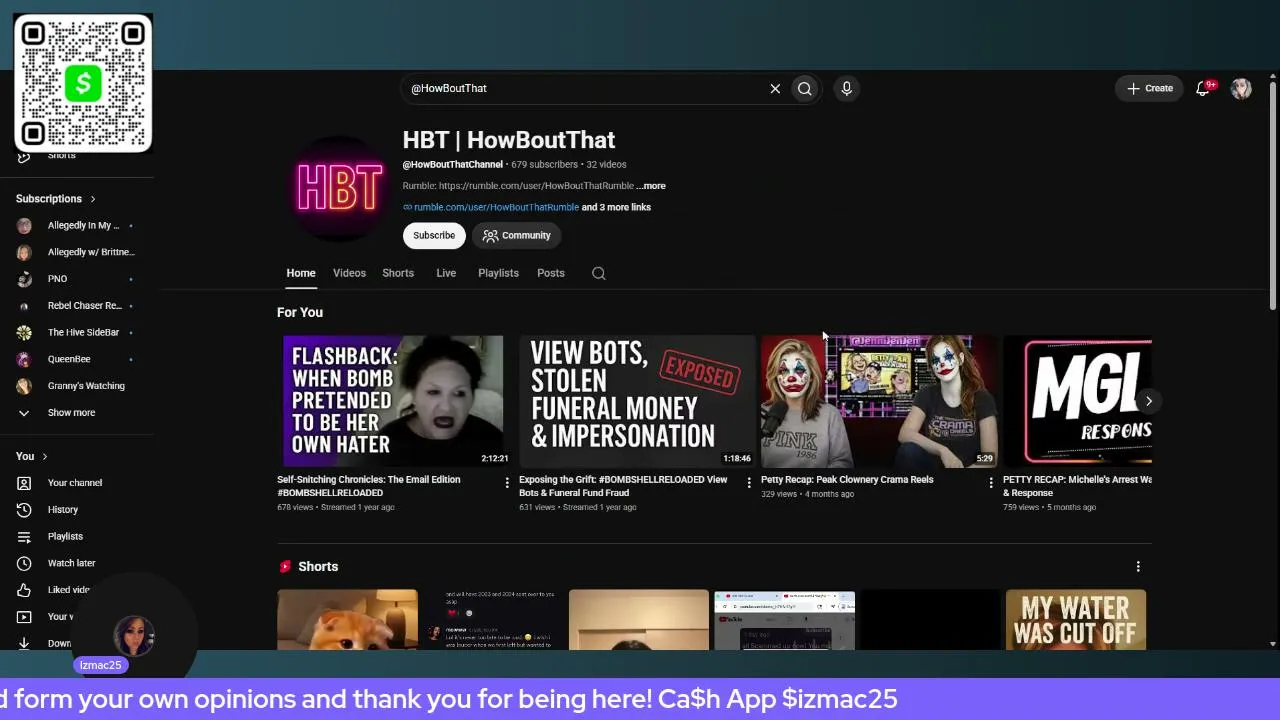The width and height of the screenshot is (1280, 720).
Task: Open options menu for Self-Snitching Chronicles video
Action: [x=507, y=483]
